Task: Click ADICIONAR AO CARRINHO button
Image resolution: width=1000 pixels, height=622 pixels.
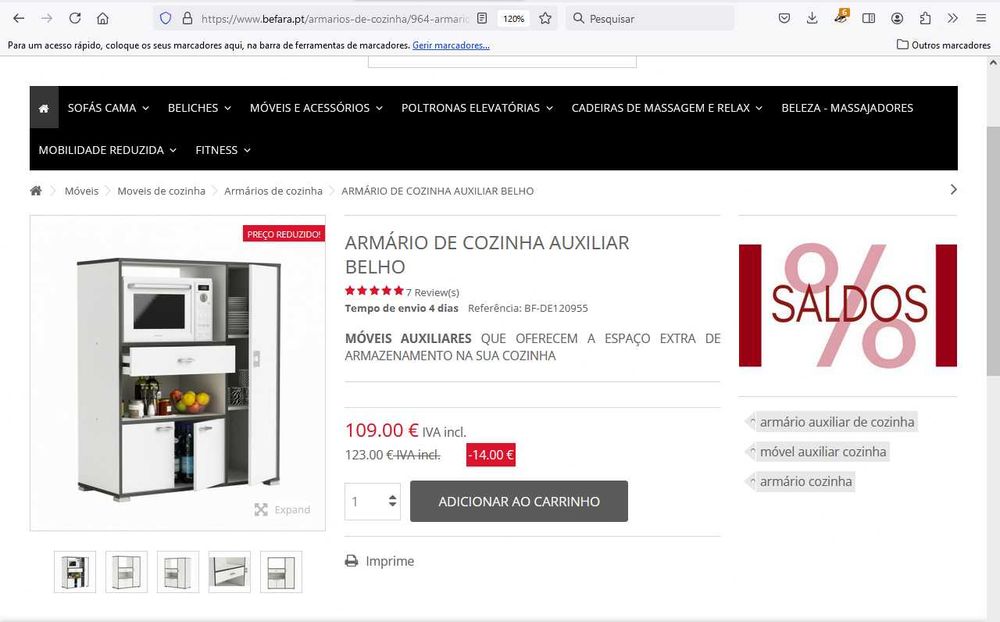Action: click(x=518, y=501)
